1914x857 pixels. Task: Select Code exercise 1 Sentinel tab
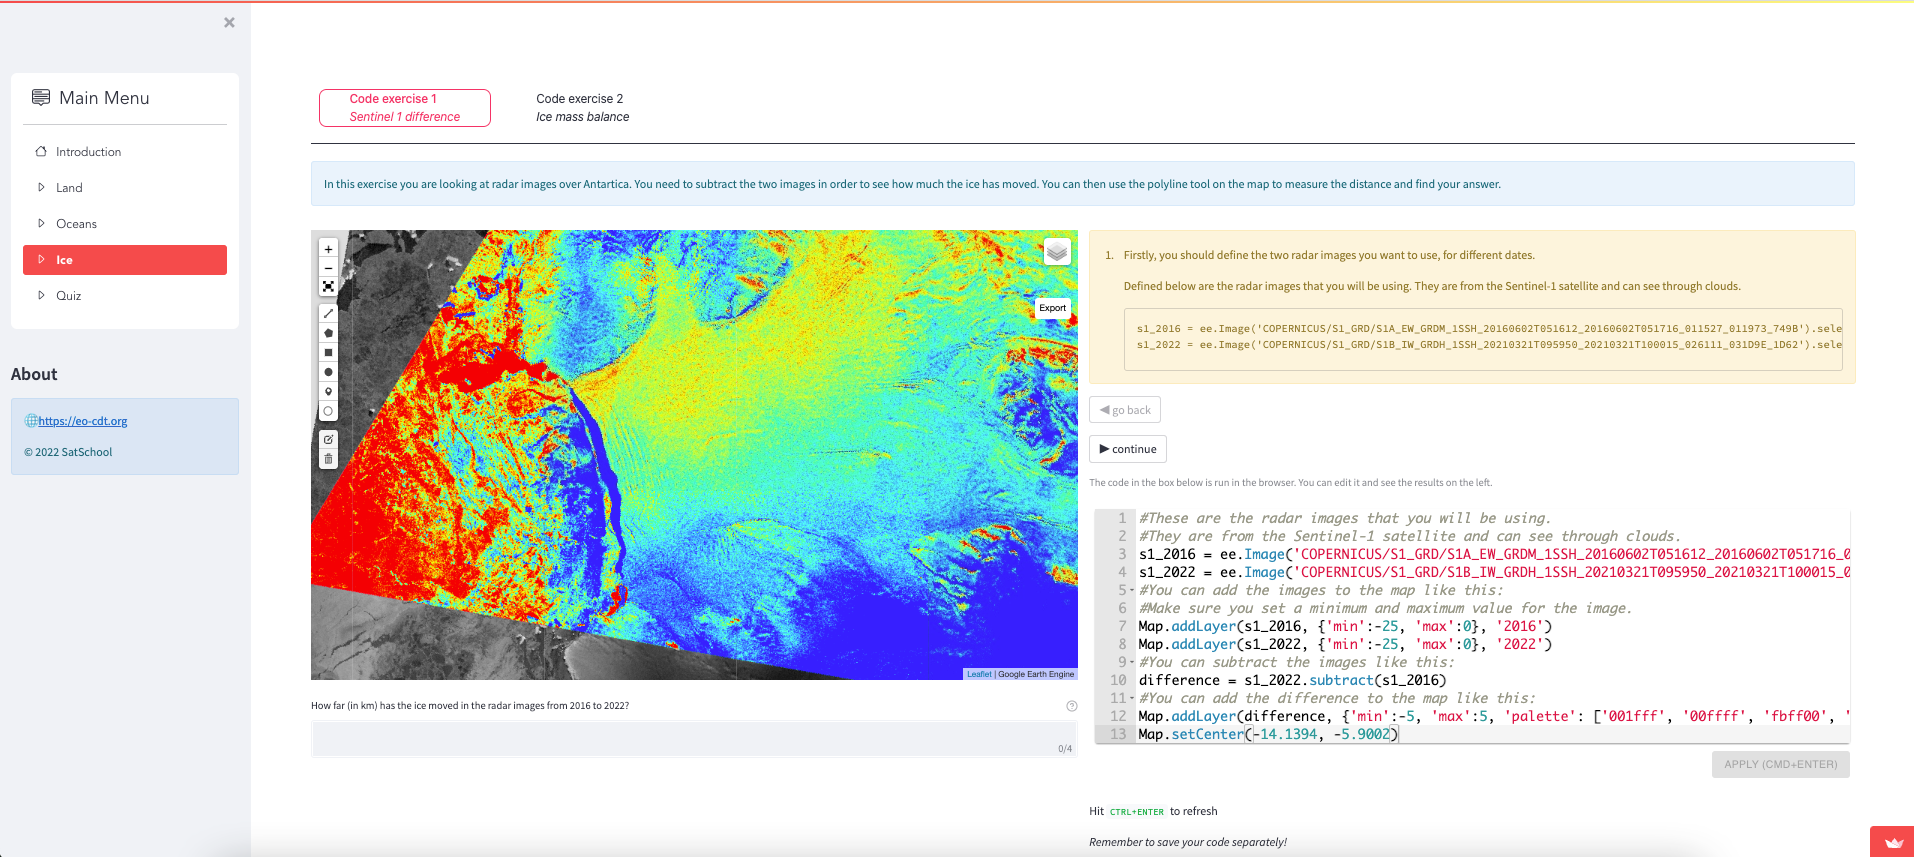(404, 108)
